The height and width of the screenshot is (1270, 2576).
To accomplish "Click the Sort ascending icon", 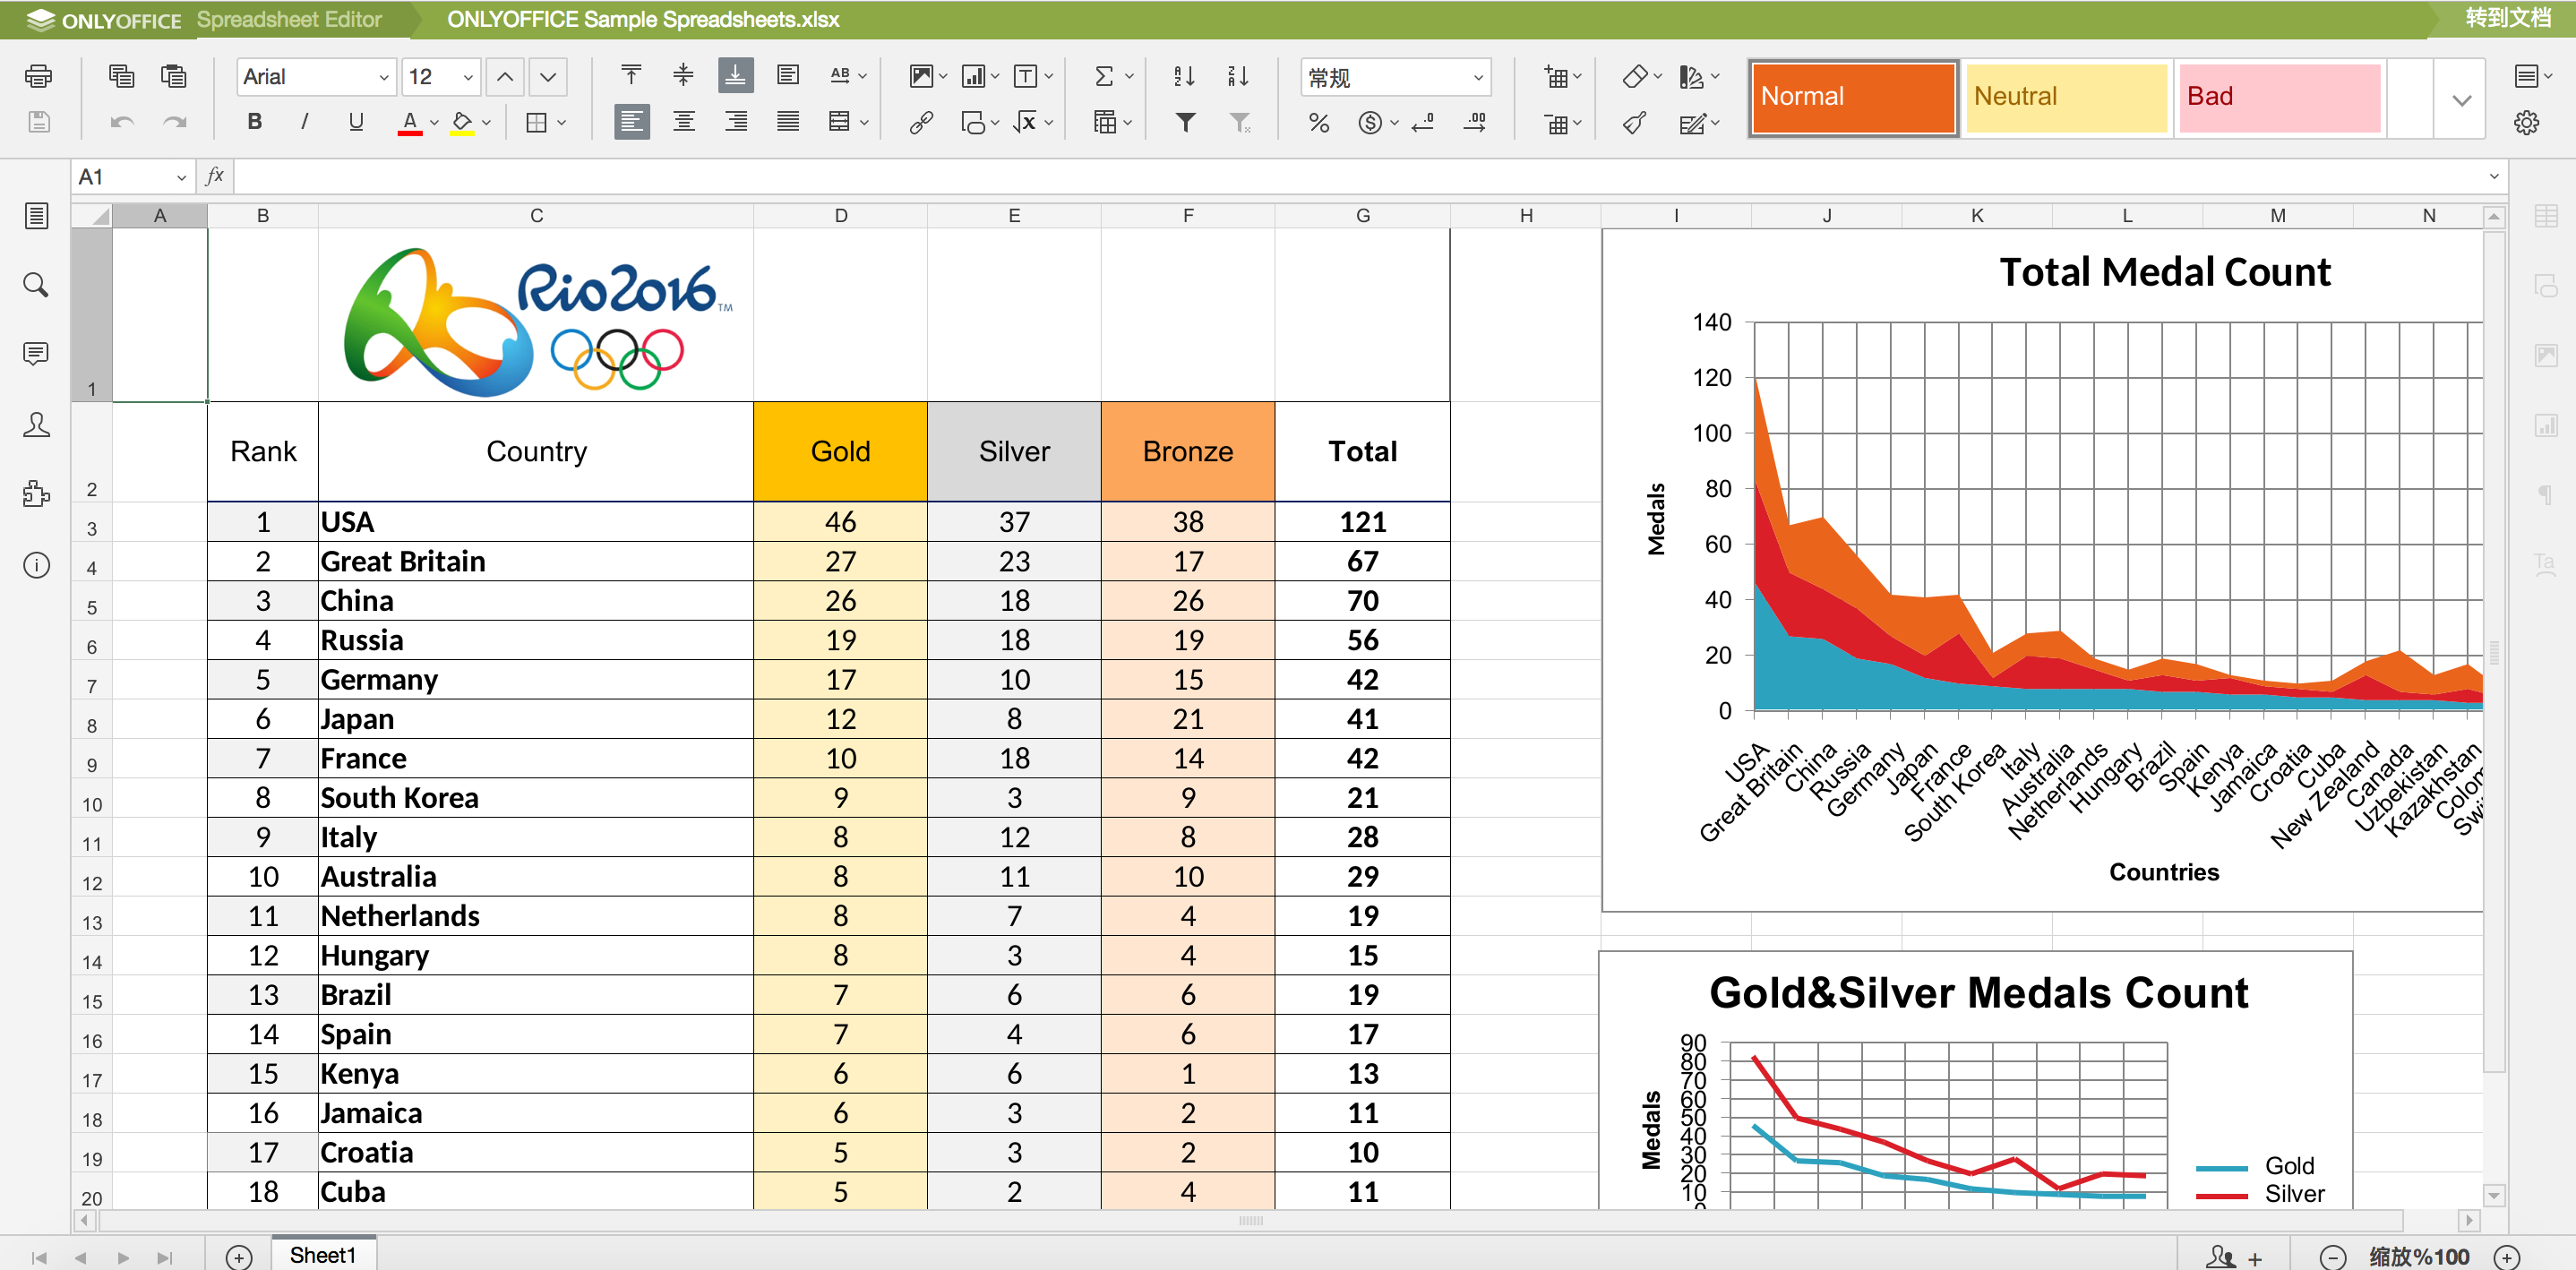I will click(x=1184, y=76).
